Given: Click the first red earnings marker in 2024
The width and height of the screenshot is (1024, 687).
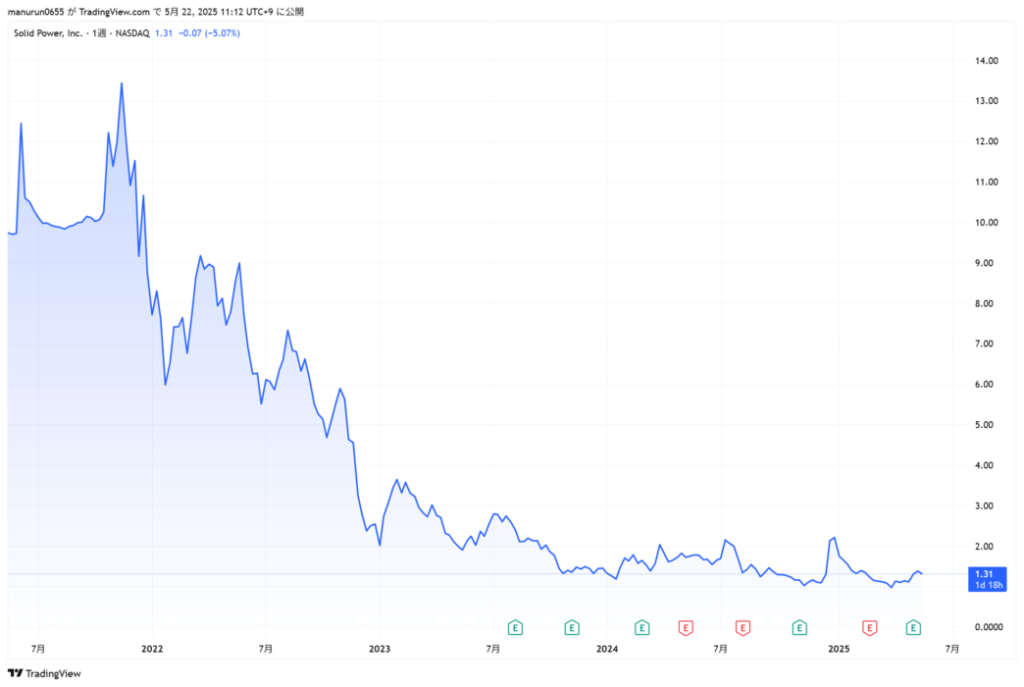Looking at the screenshot, I should pos(685,628).
